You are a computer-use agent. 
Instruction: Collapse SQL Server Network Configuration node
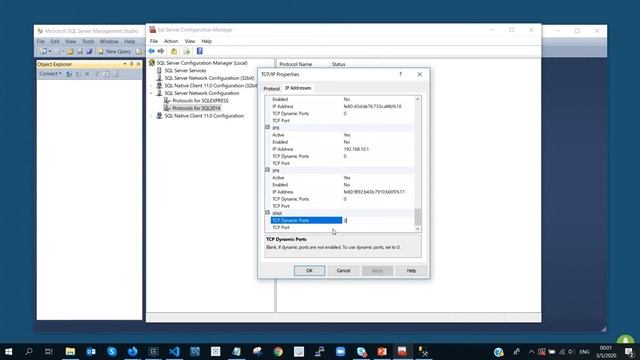[151, 93]
